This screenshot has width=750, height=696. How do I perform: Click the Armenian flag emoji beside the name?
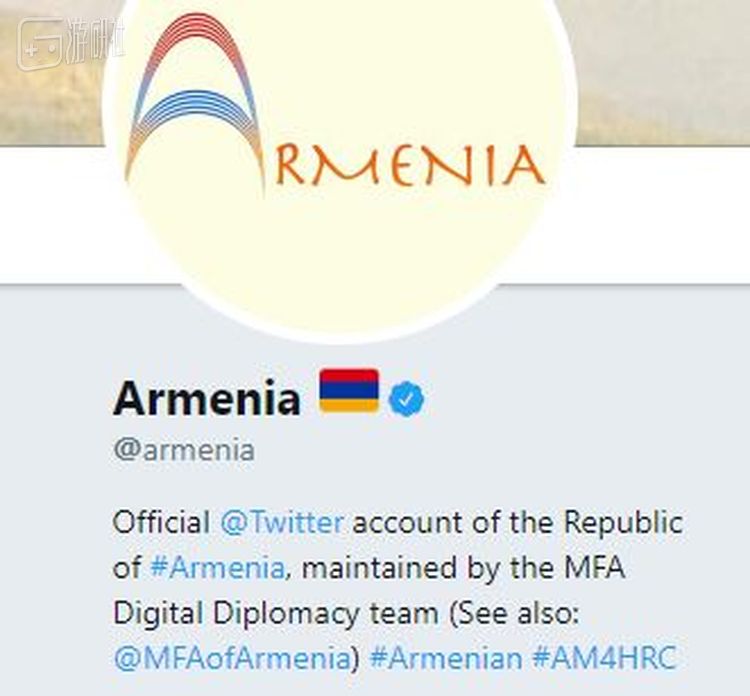[x=349, y=390]
